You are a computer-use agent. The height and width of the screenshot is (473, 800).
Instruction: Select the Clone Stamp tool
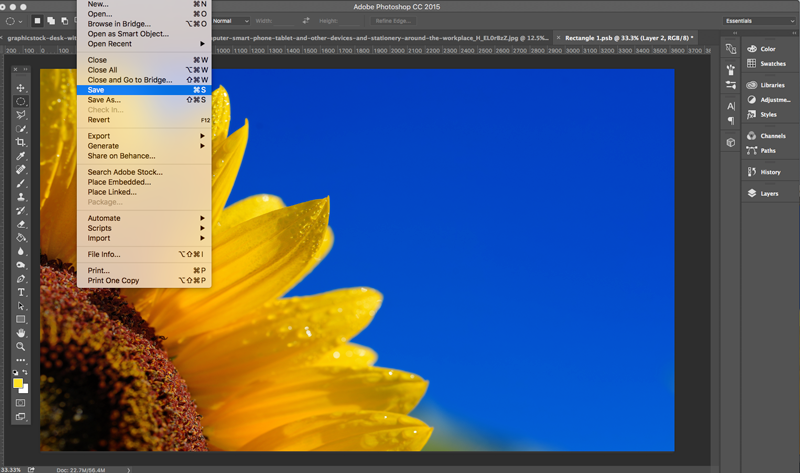20,196
